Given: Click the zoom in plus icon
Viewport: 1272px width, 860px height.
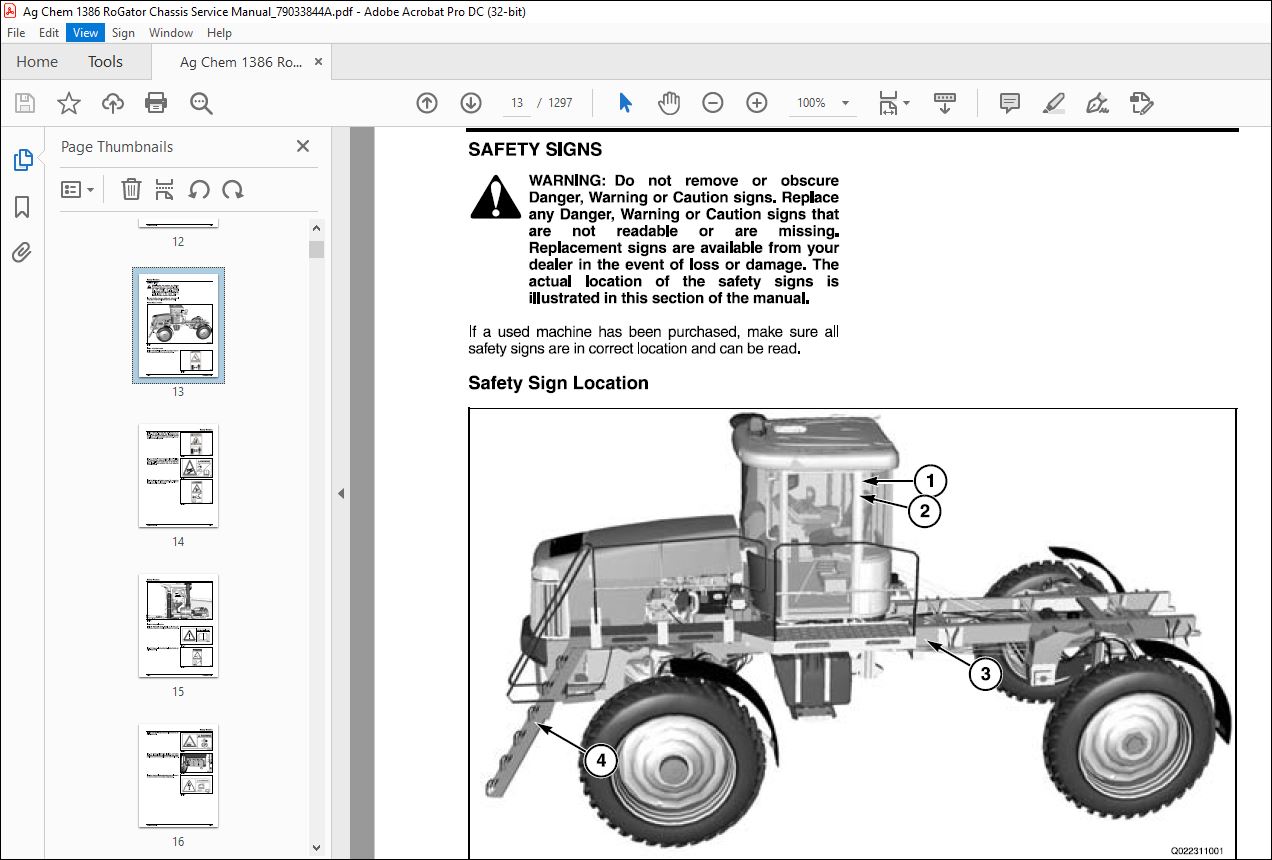Looking at the screenshot, I should [x=757, y=103].
